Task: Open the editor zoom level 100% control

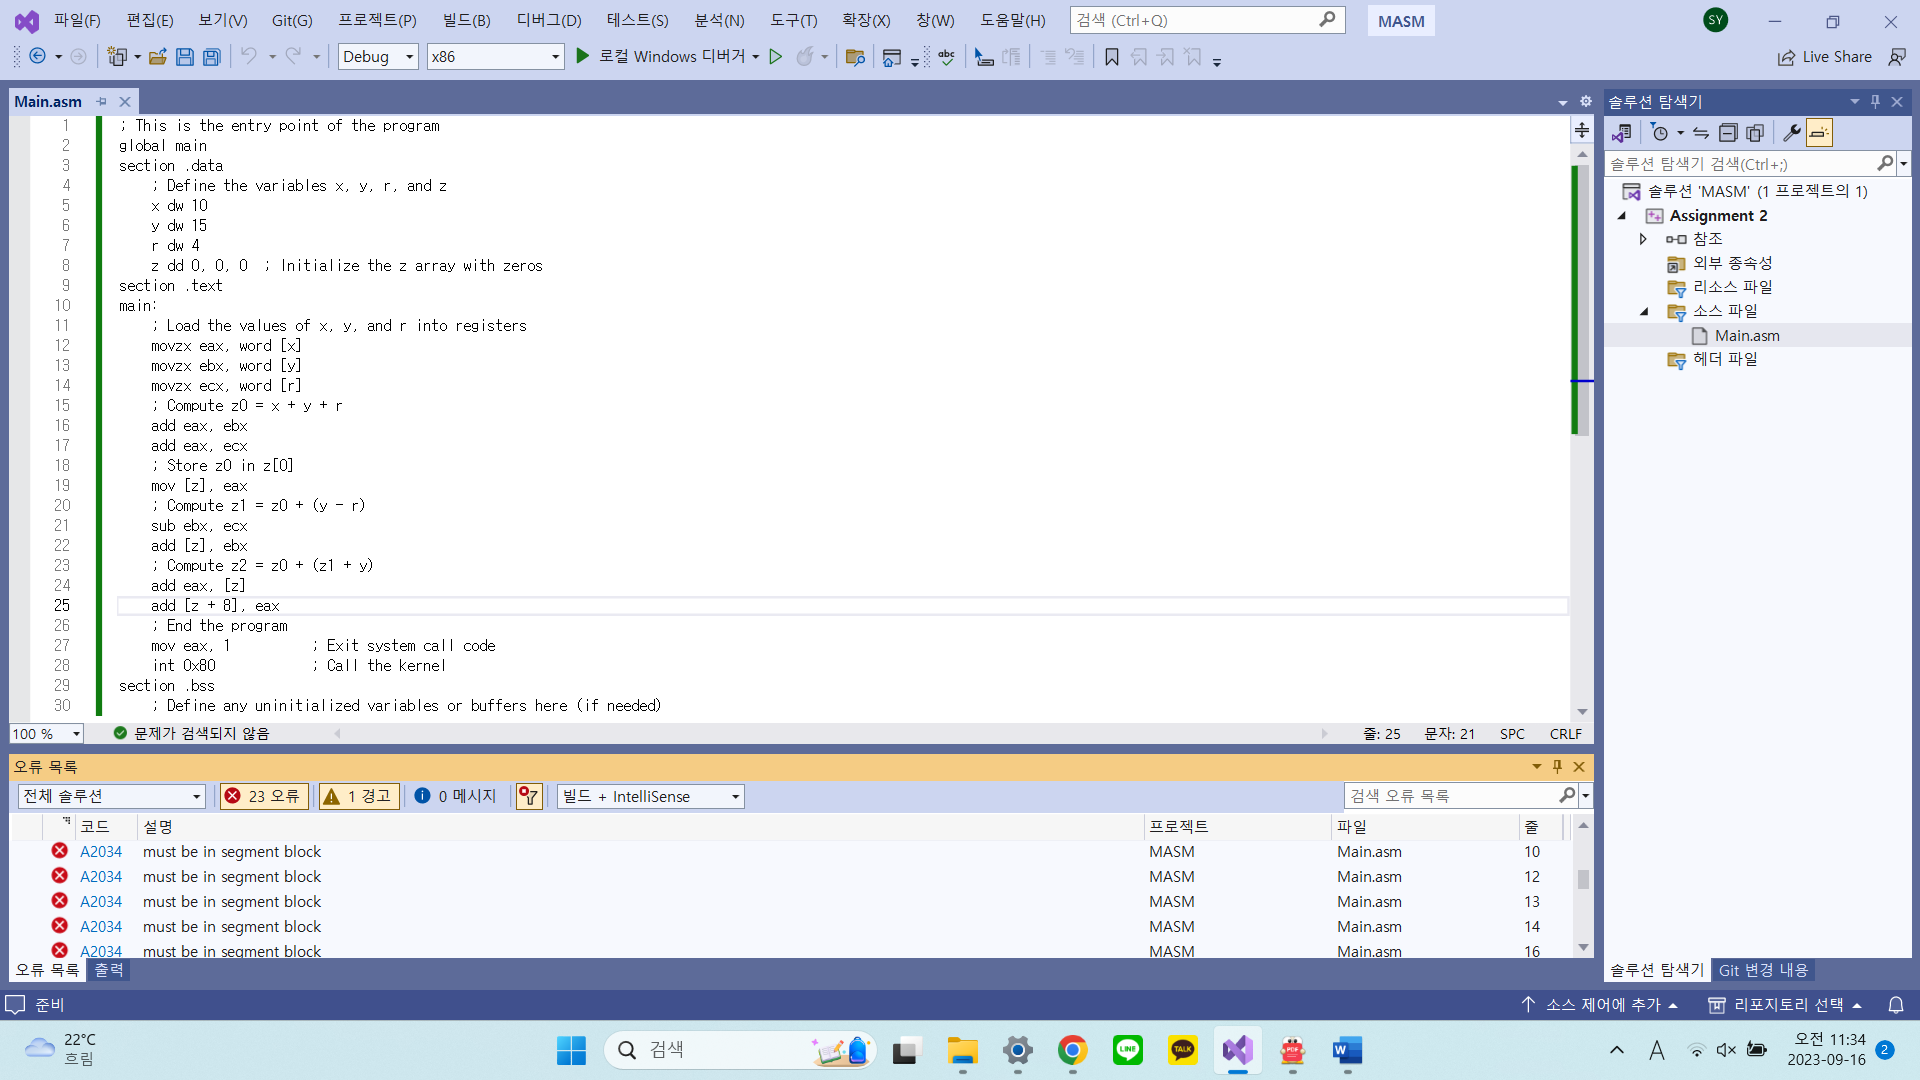Action: [x=45, y=733]
